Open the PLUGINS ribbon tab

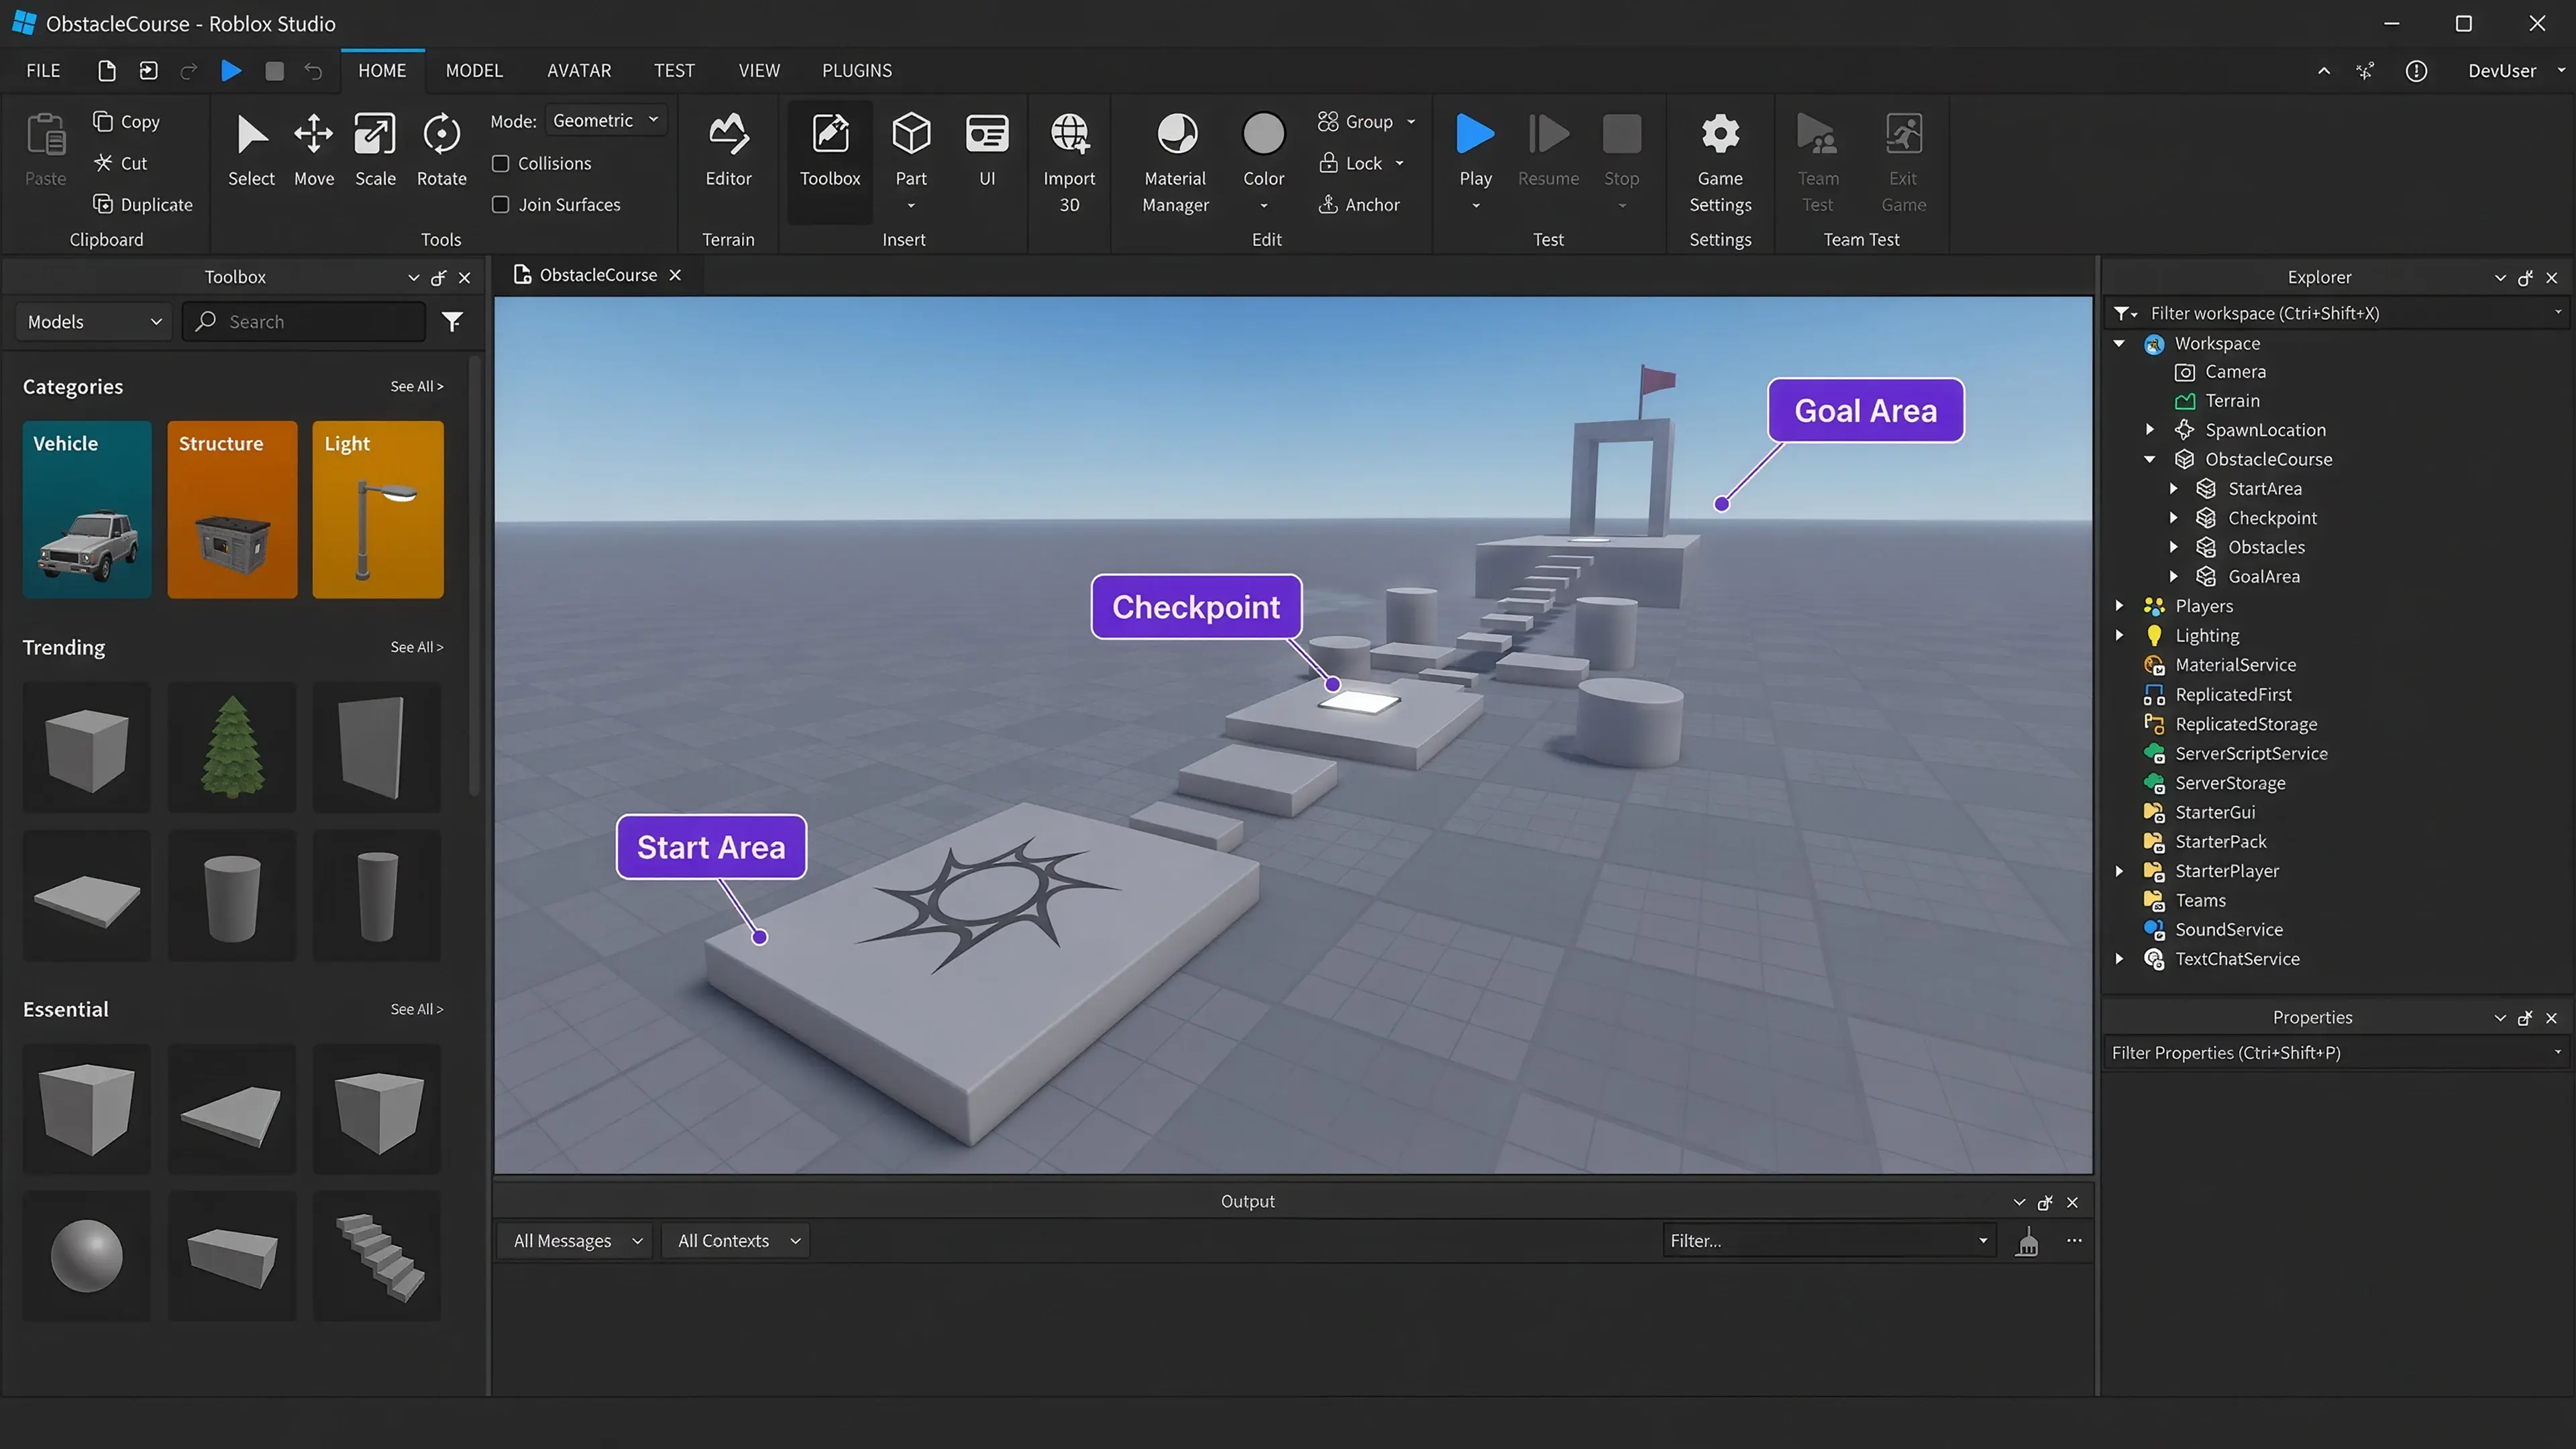point(856,71)
